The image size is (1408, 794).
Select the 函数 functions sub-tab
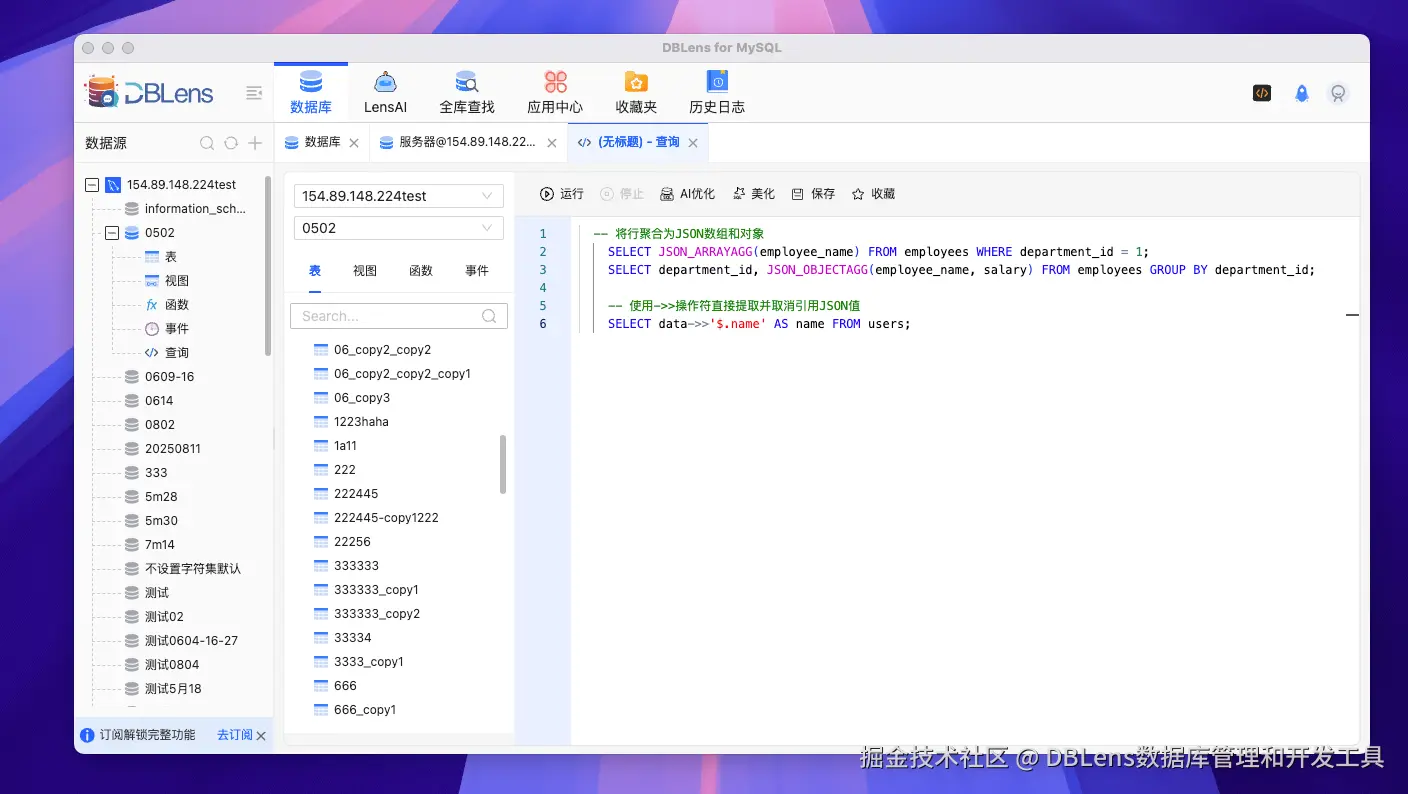(x=421, y=271)
